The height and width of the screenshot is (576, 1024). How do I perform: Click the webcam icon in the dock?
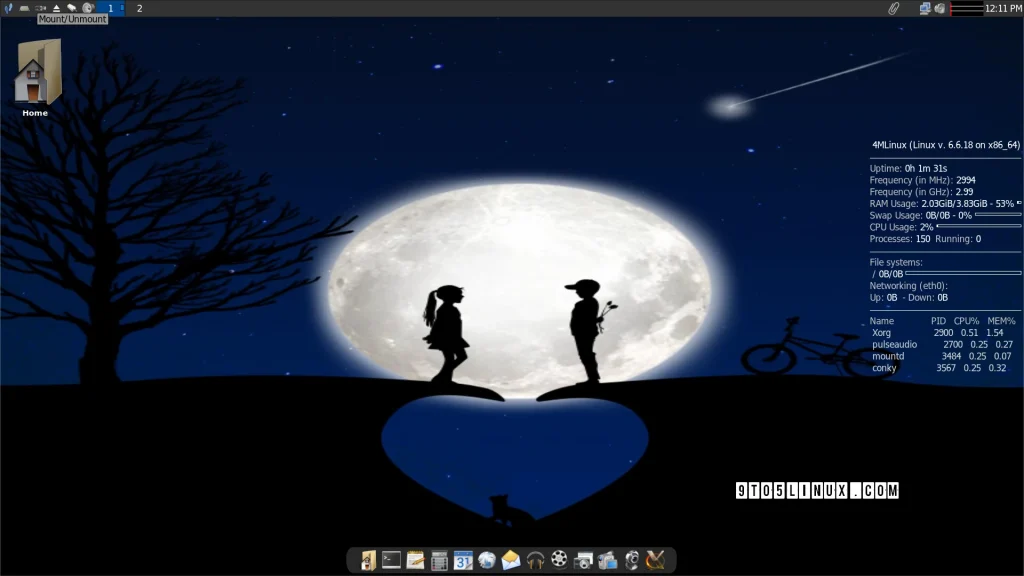(632, 560)
